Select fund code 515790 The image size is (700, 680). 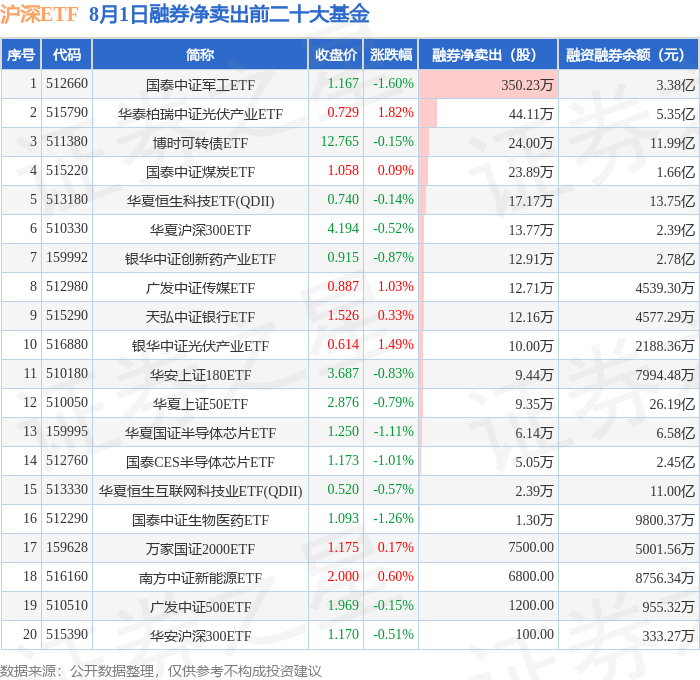(x=67, y=113)
